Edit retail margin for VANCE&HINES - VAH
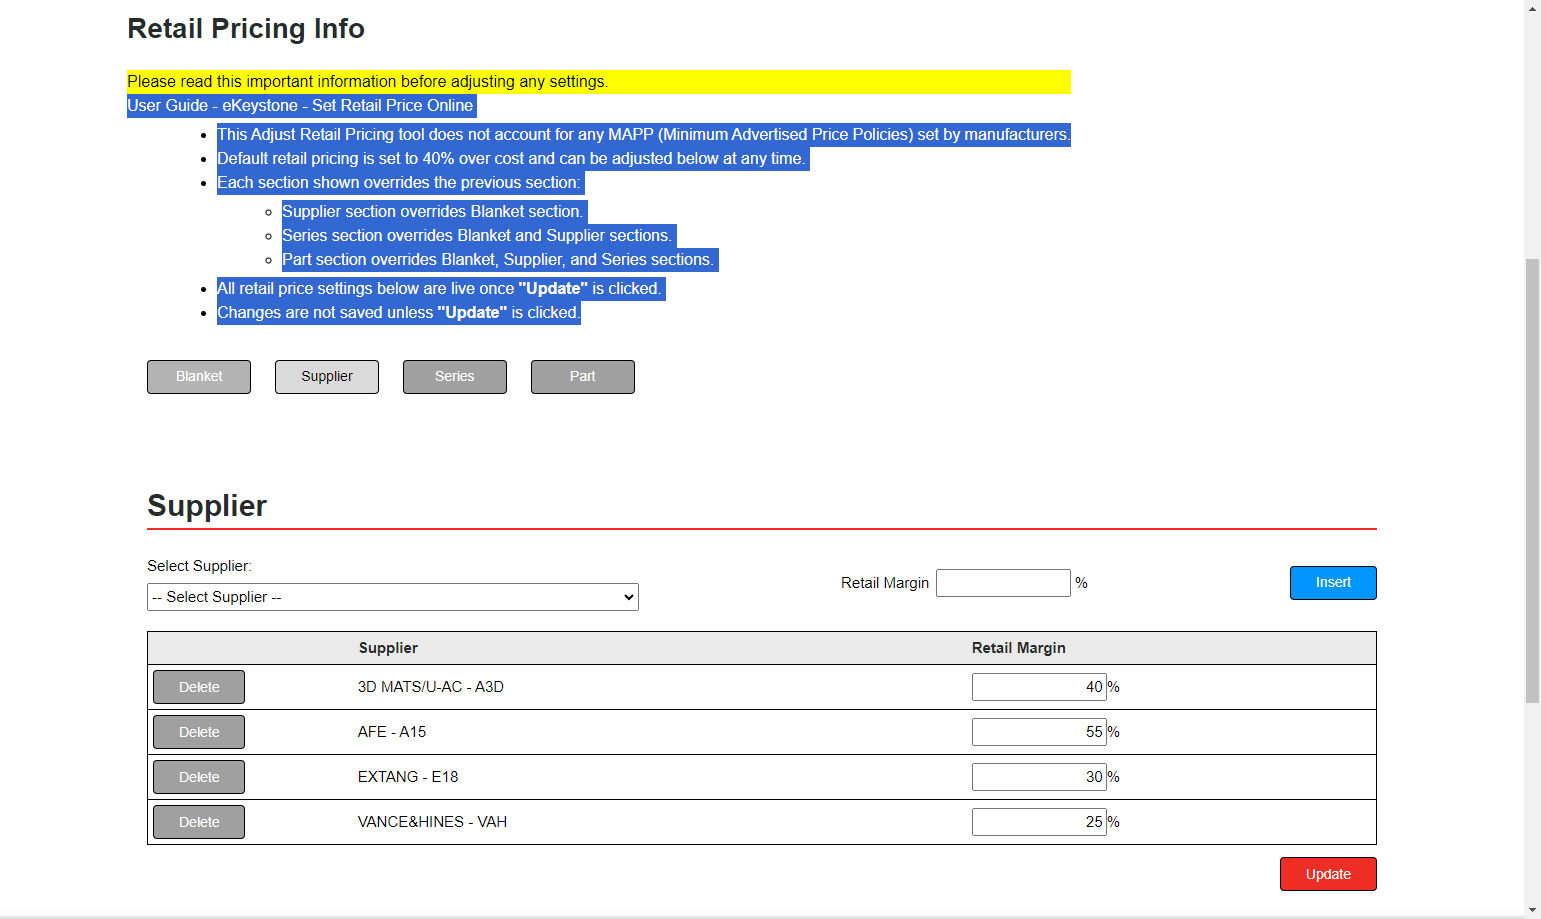The height and width of the screenshot is (919, 1541). (1039, 822)
